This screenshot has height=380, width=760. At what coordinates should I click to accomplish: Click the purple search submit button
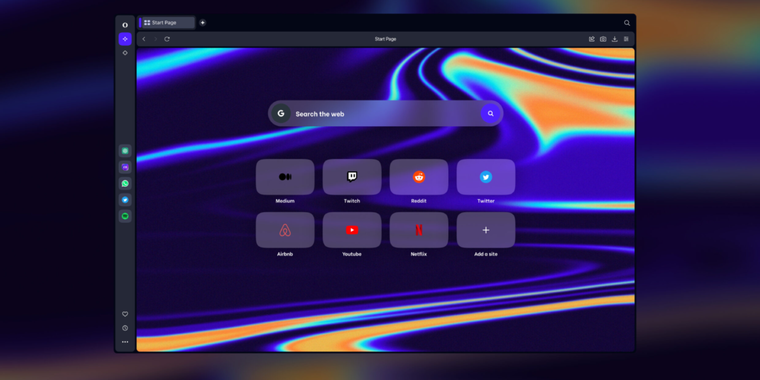tap(491, 113)
